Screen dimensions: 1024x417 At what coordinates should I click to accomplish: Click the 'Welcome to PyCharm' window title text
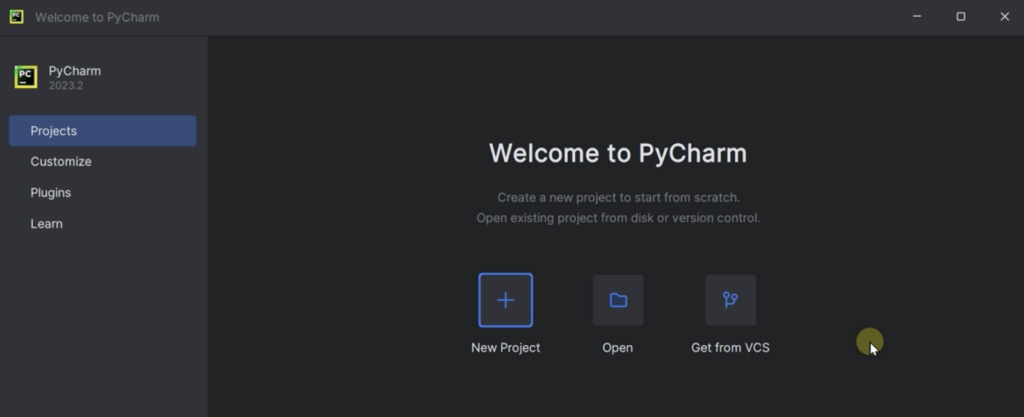click(97, 17)
